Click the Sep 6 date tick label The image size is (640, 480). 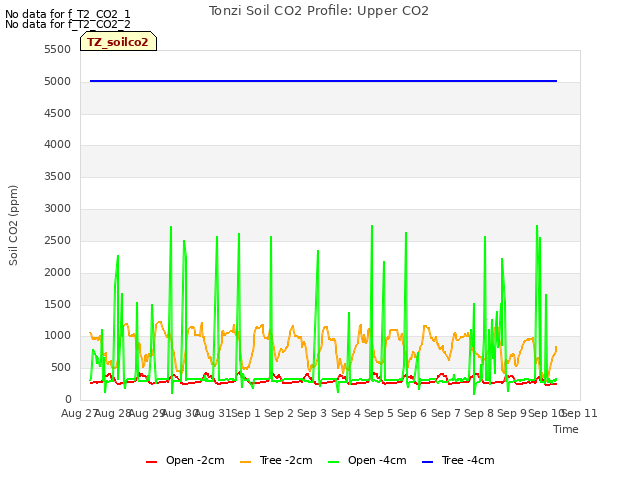412,413
